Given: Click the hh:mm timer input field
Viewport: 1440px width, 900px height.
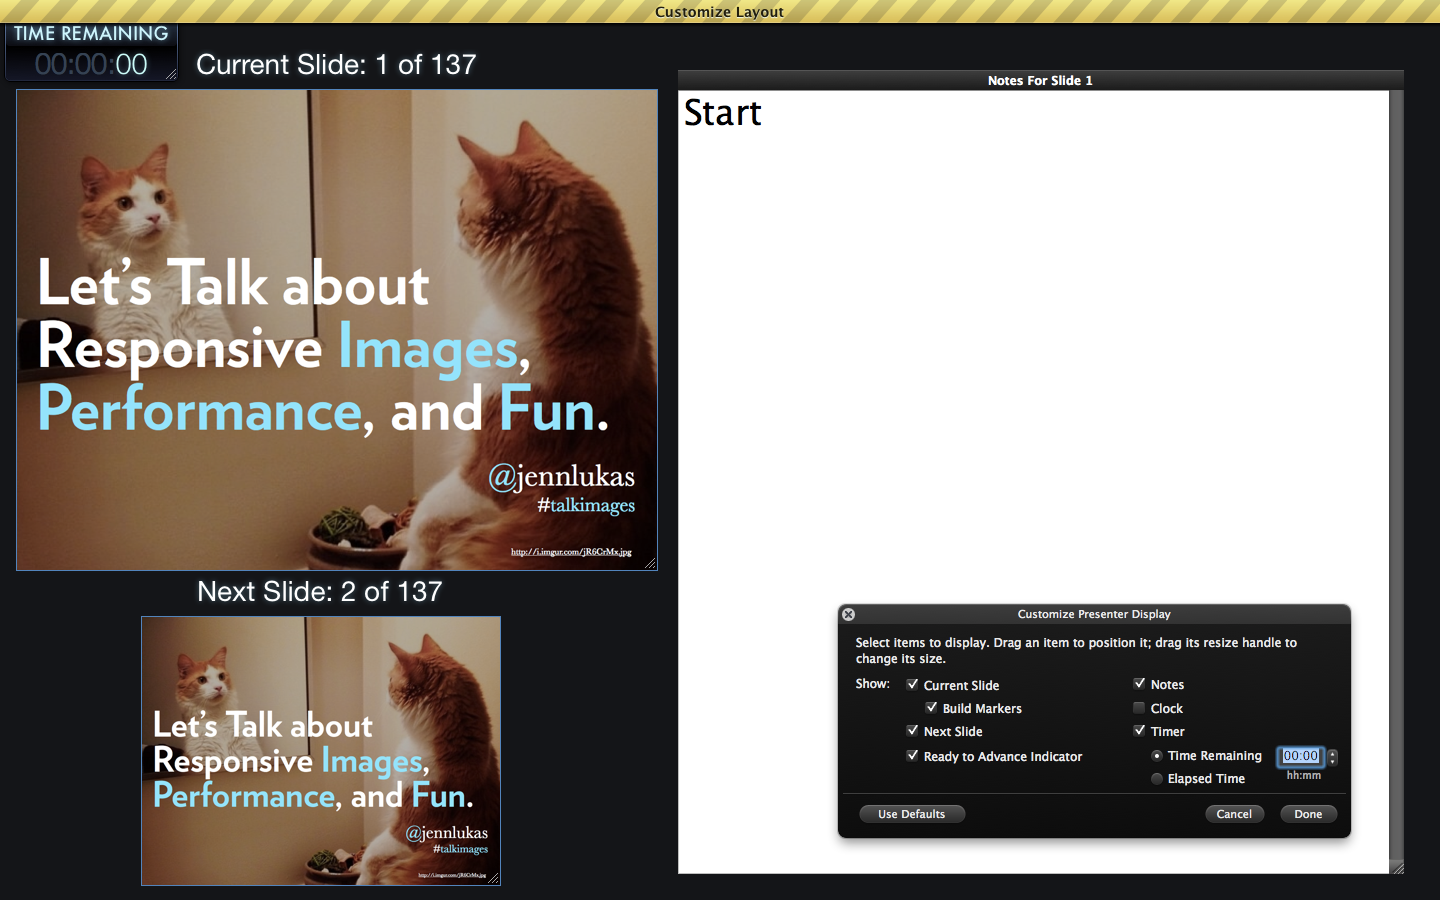Looking at the screenshot, I should 1300,756.
